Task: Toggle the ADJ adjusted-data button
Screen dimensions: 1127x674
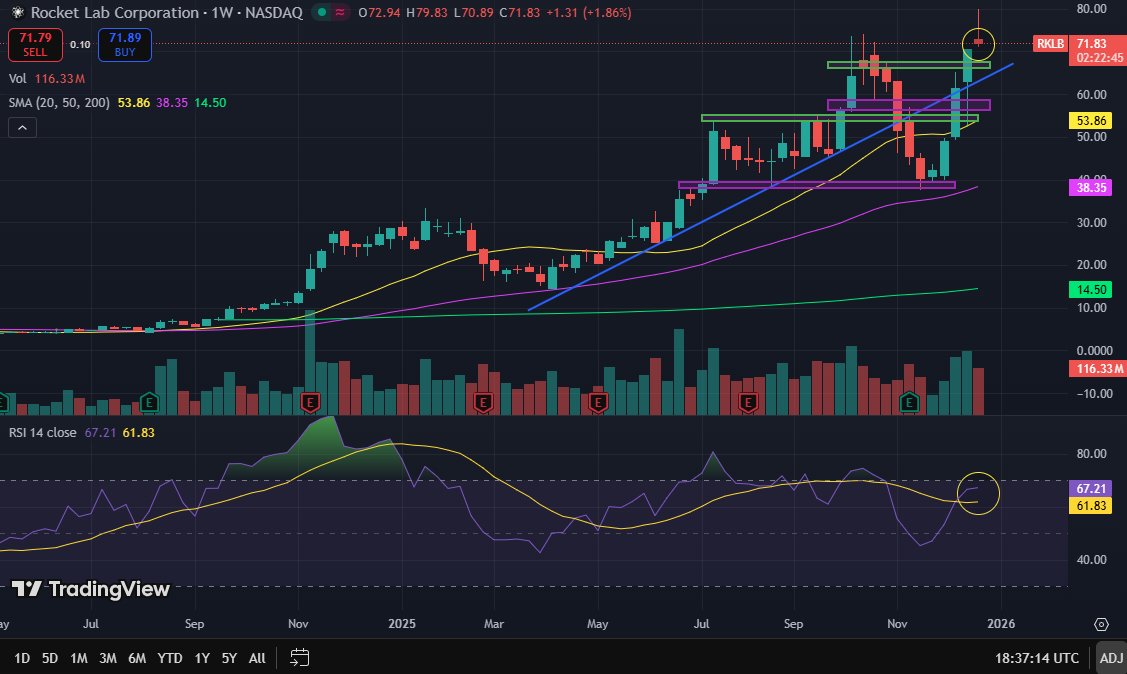Action: point(1111,657)
